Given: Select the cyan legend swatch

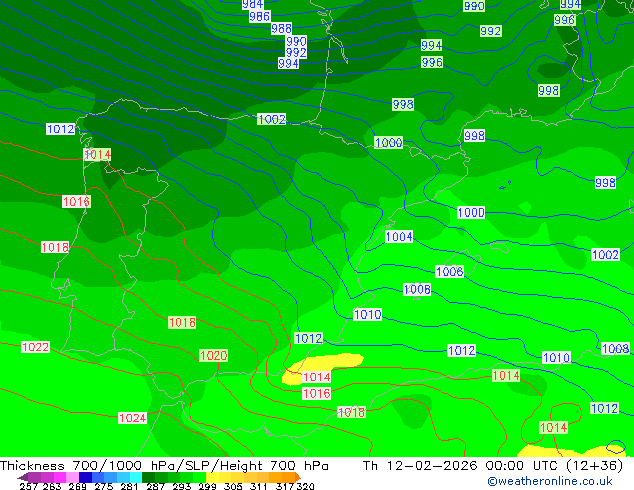Looking at the screenshot, I should coord(136,477).
